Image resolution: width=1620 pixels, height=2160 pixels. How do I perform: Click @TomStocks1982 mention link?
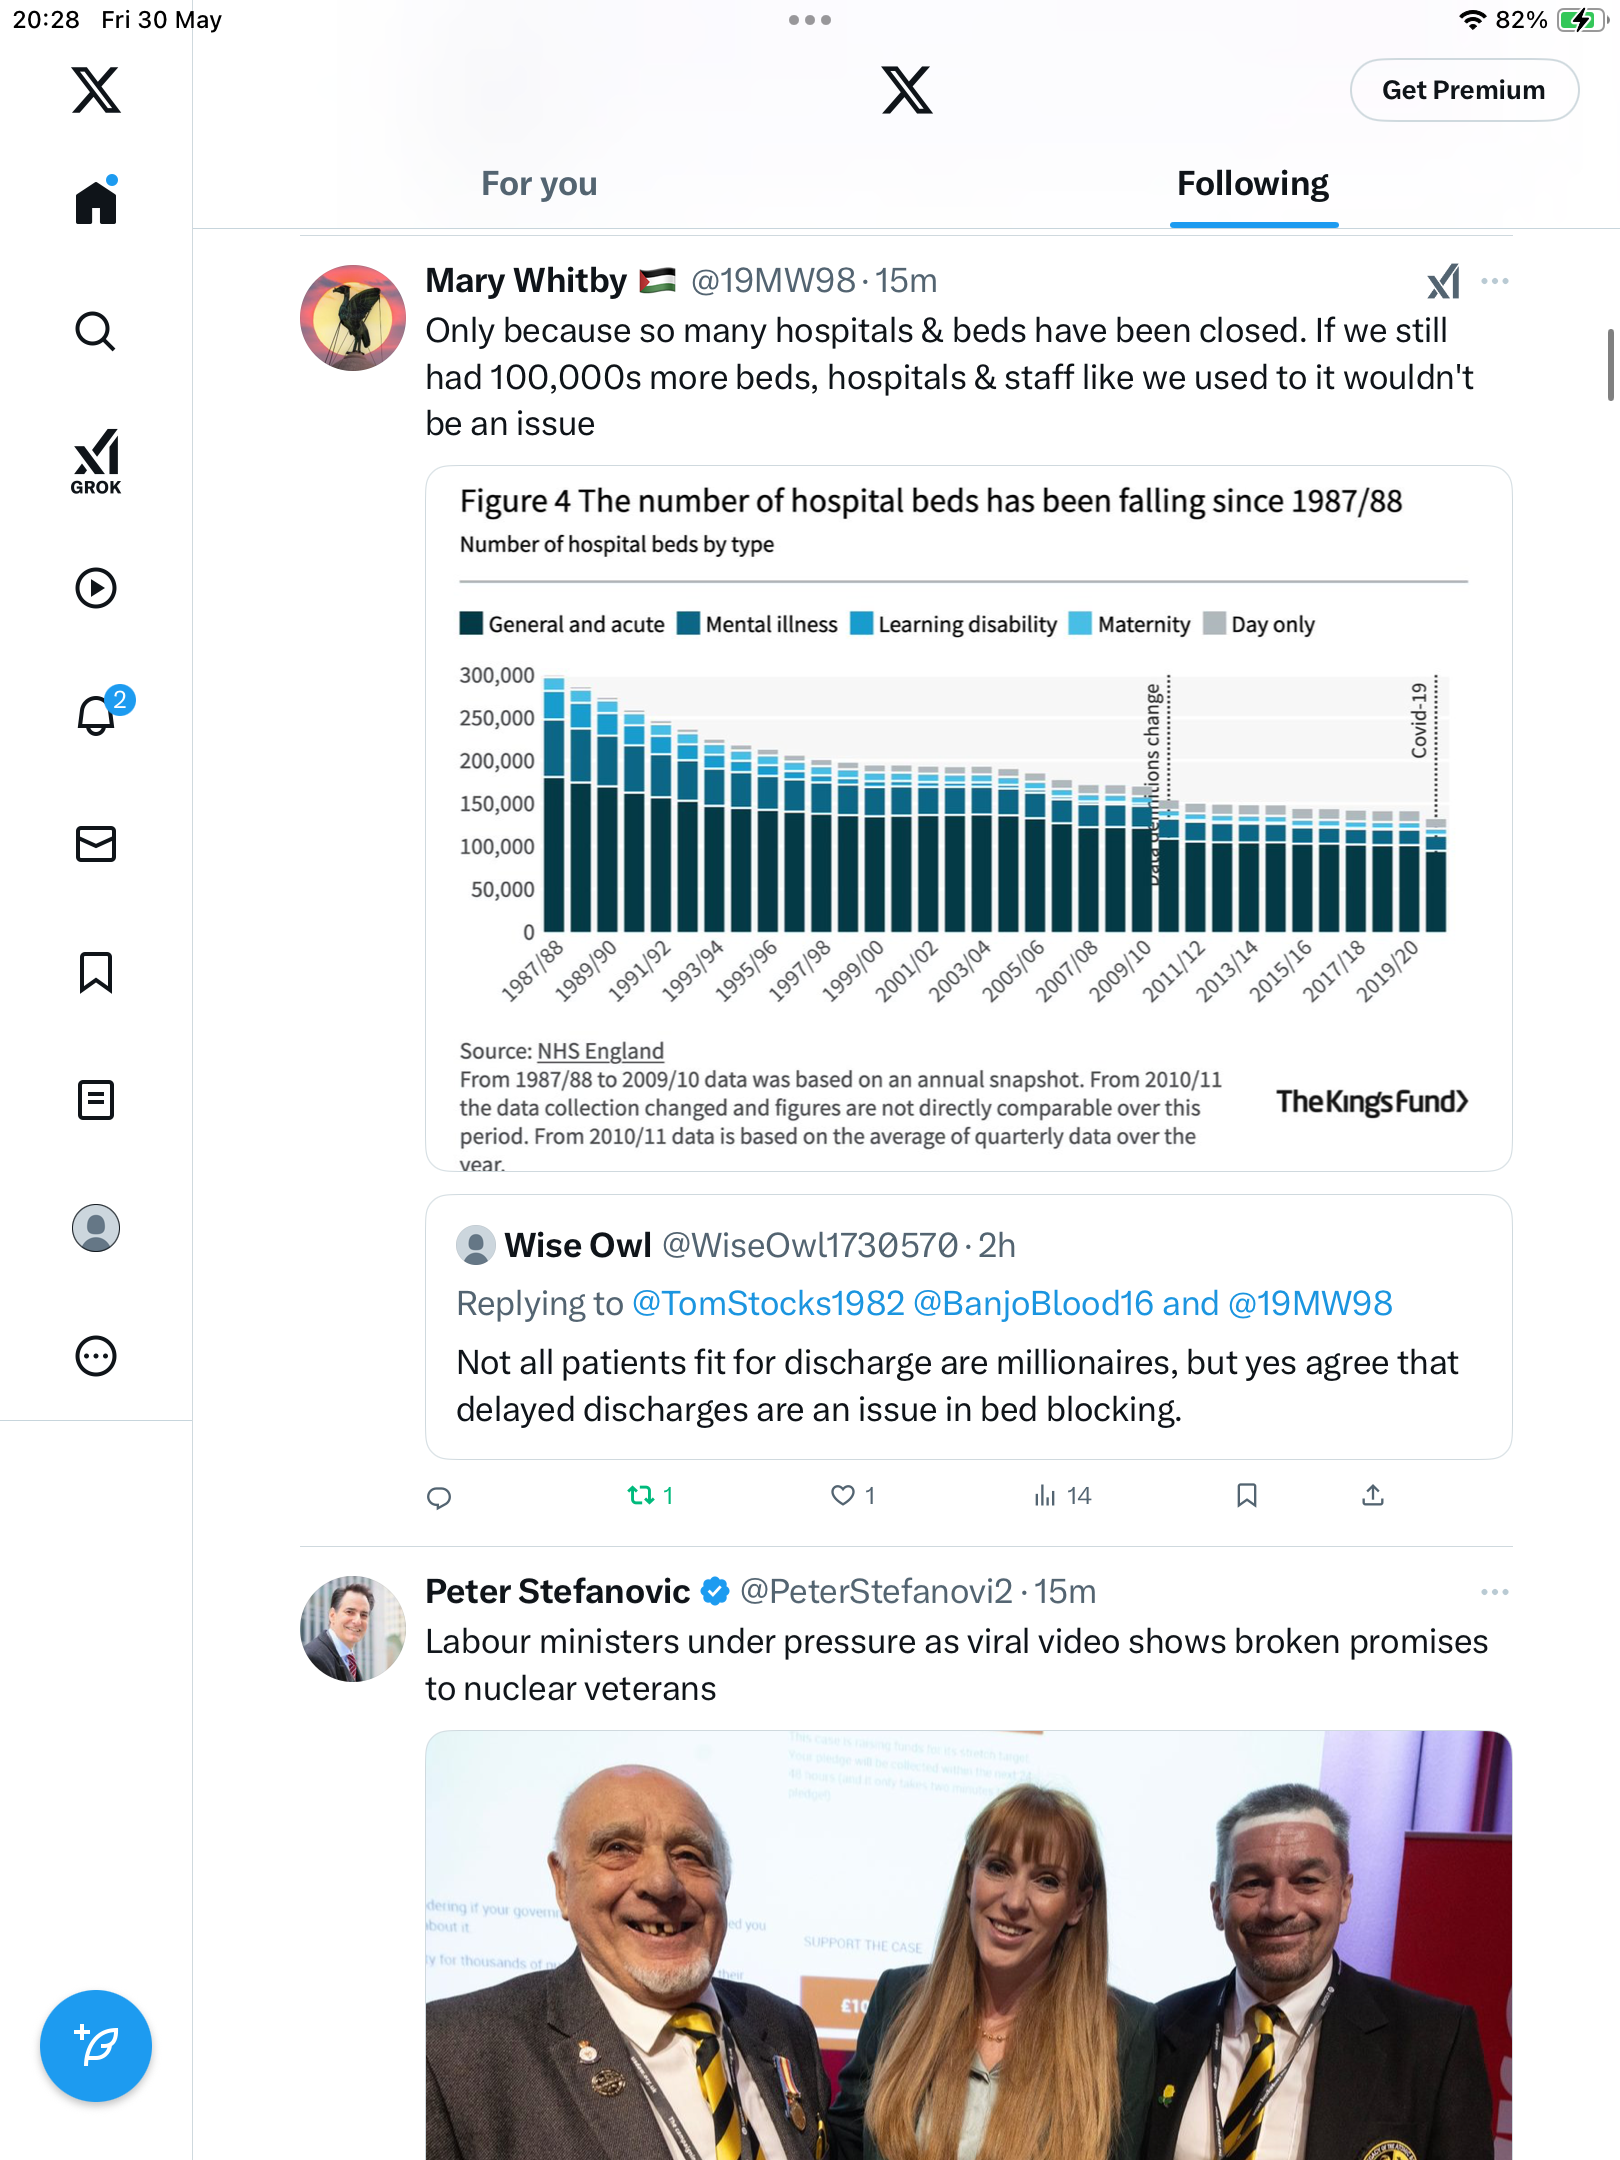768,1303
